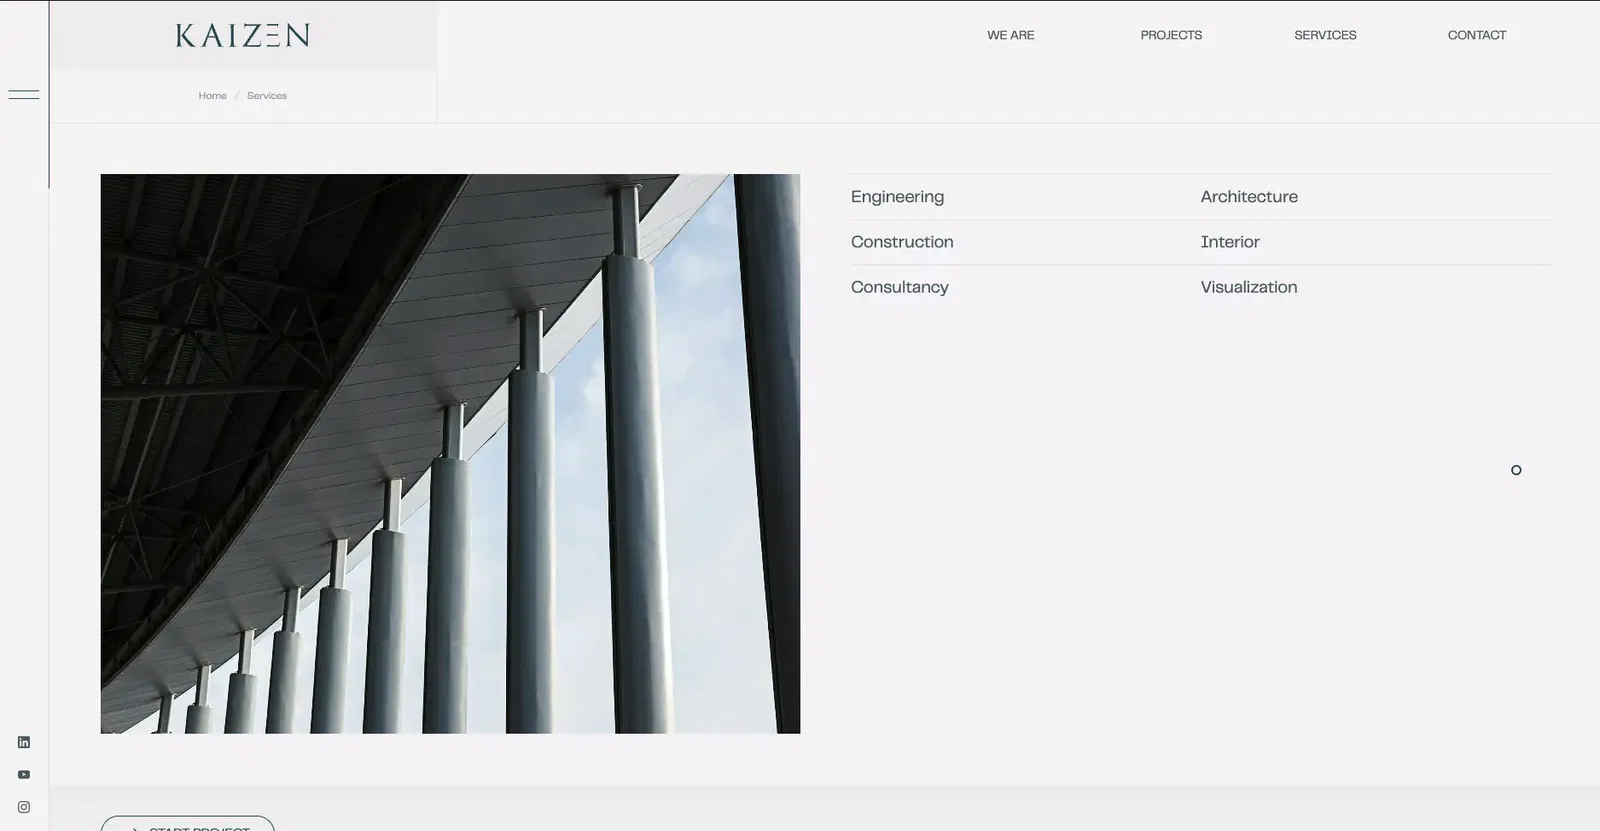The image size is (1600, 831).
Task: Click the Home breadcrumb link
Action: [212, 96]
